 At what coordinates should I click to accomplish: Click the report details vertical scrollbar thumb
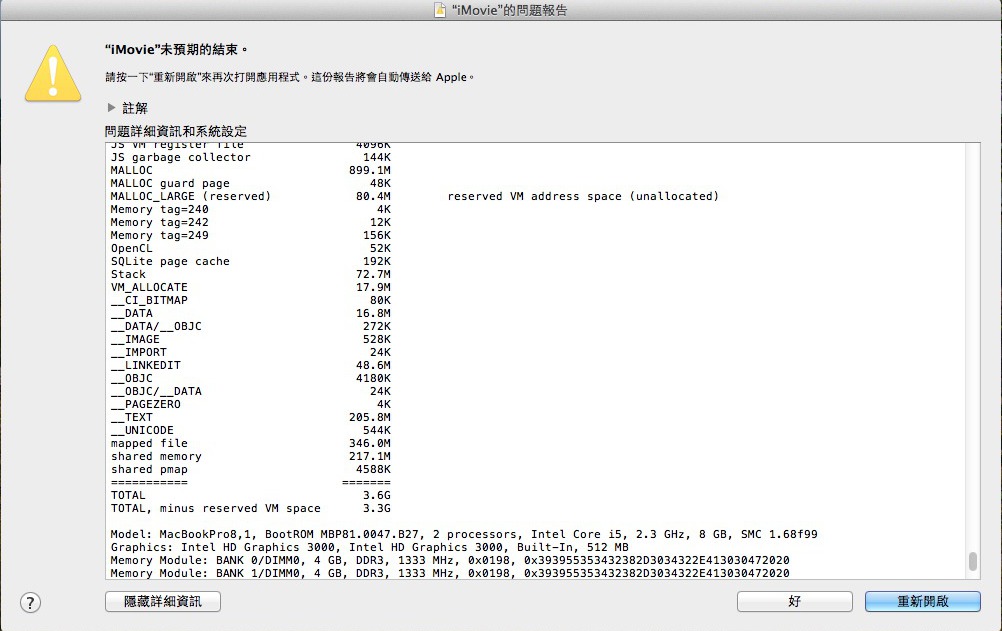coord(973,561)
